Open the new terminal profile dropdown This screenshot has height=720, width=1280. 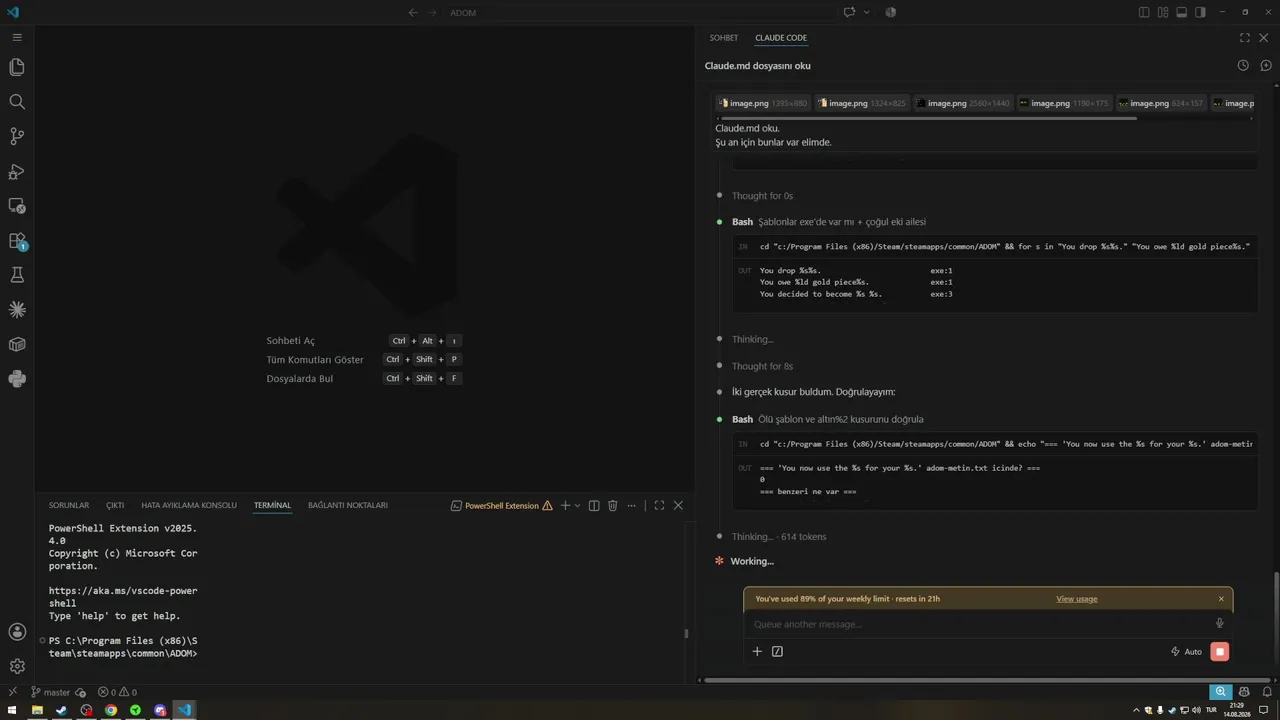pos(577,506)
